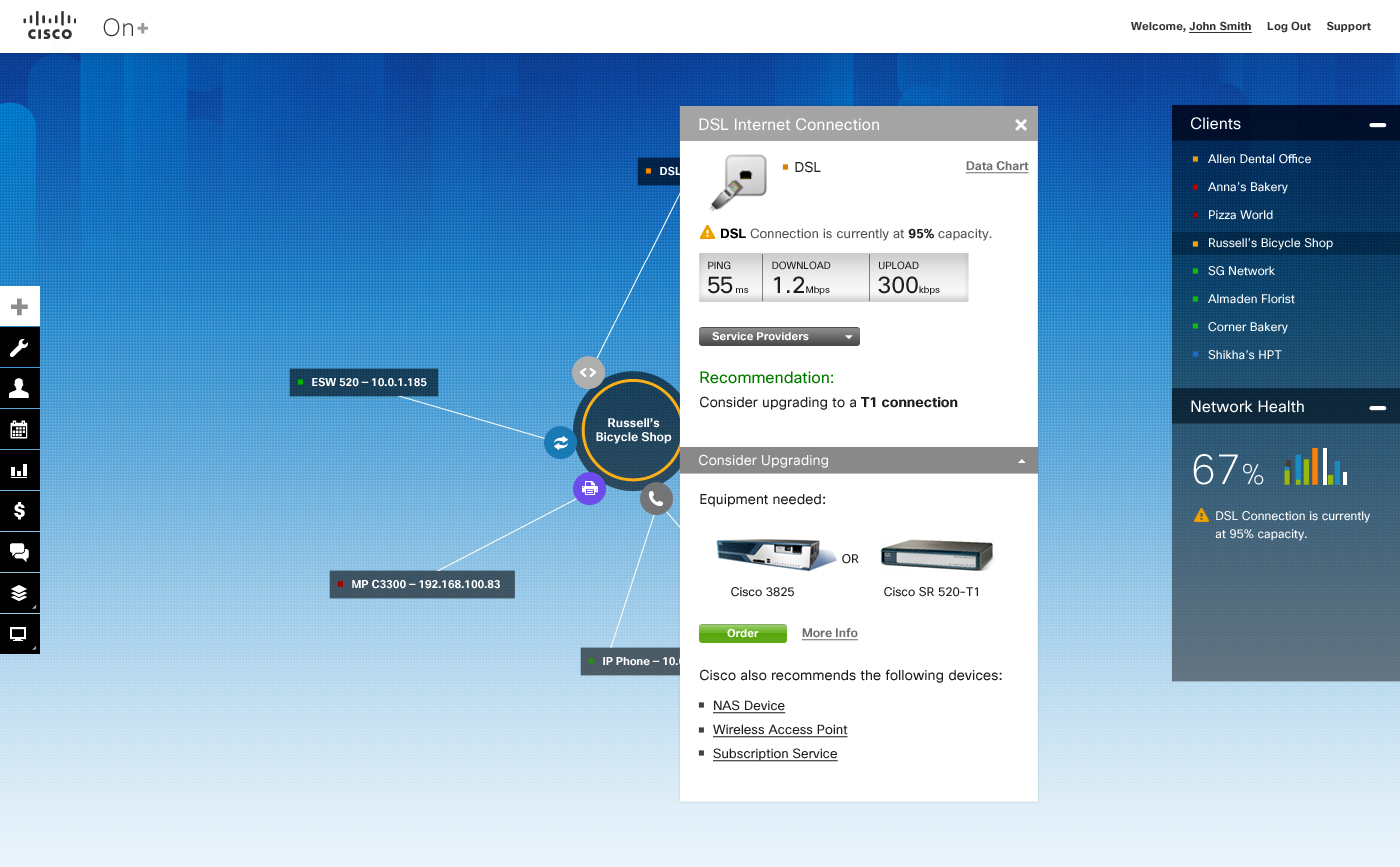1400x867 pixels.
Task: Click the Network Health bar chart graphic
Action: click(1316, 467)
